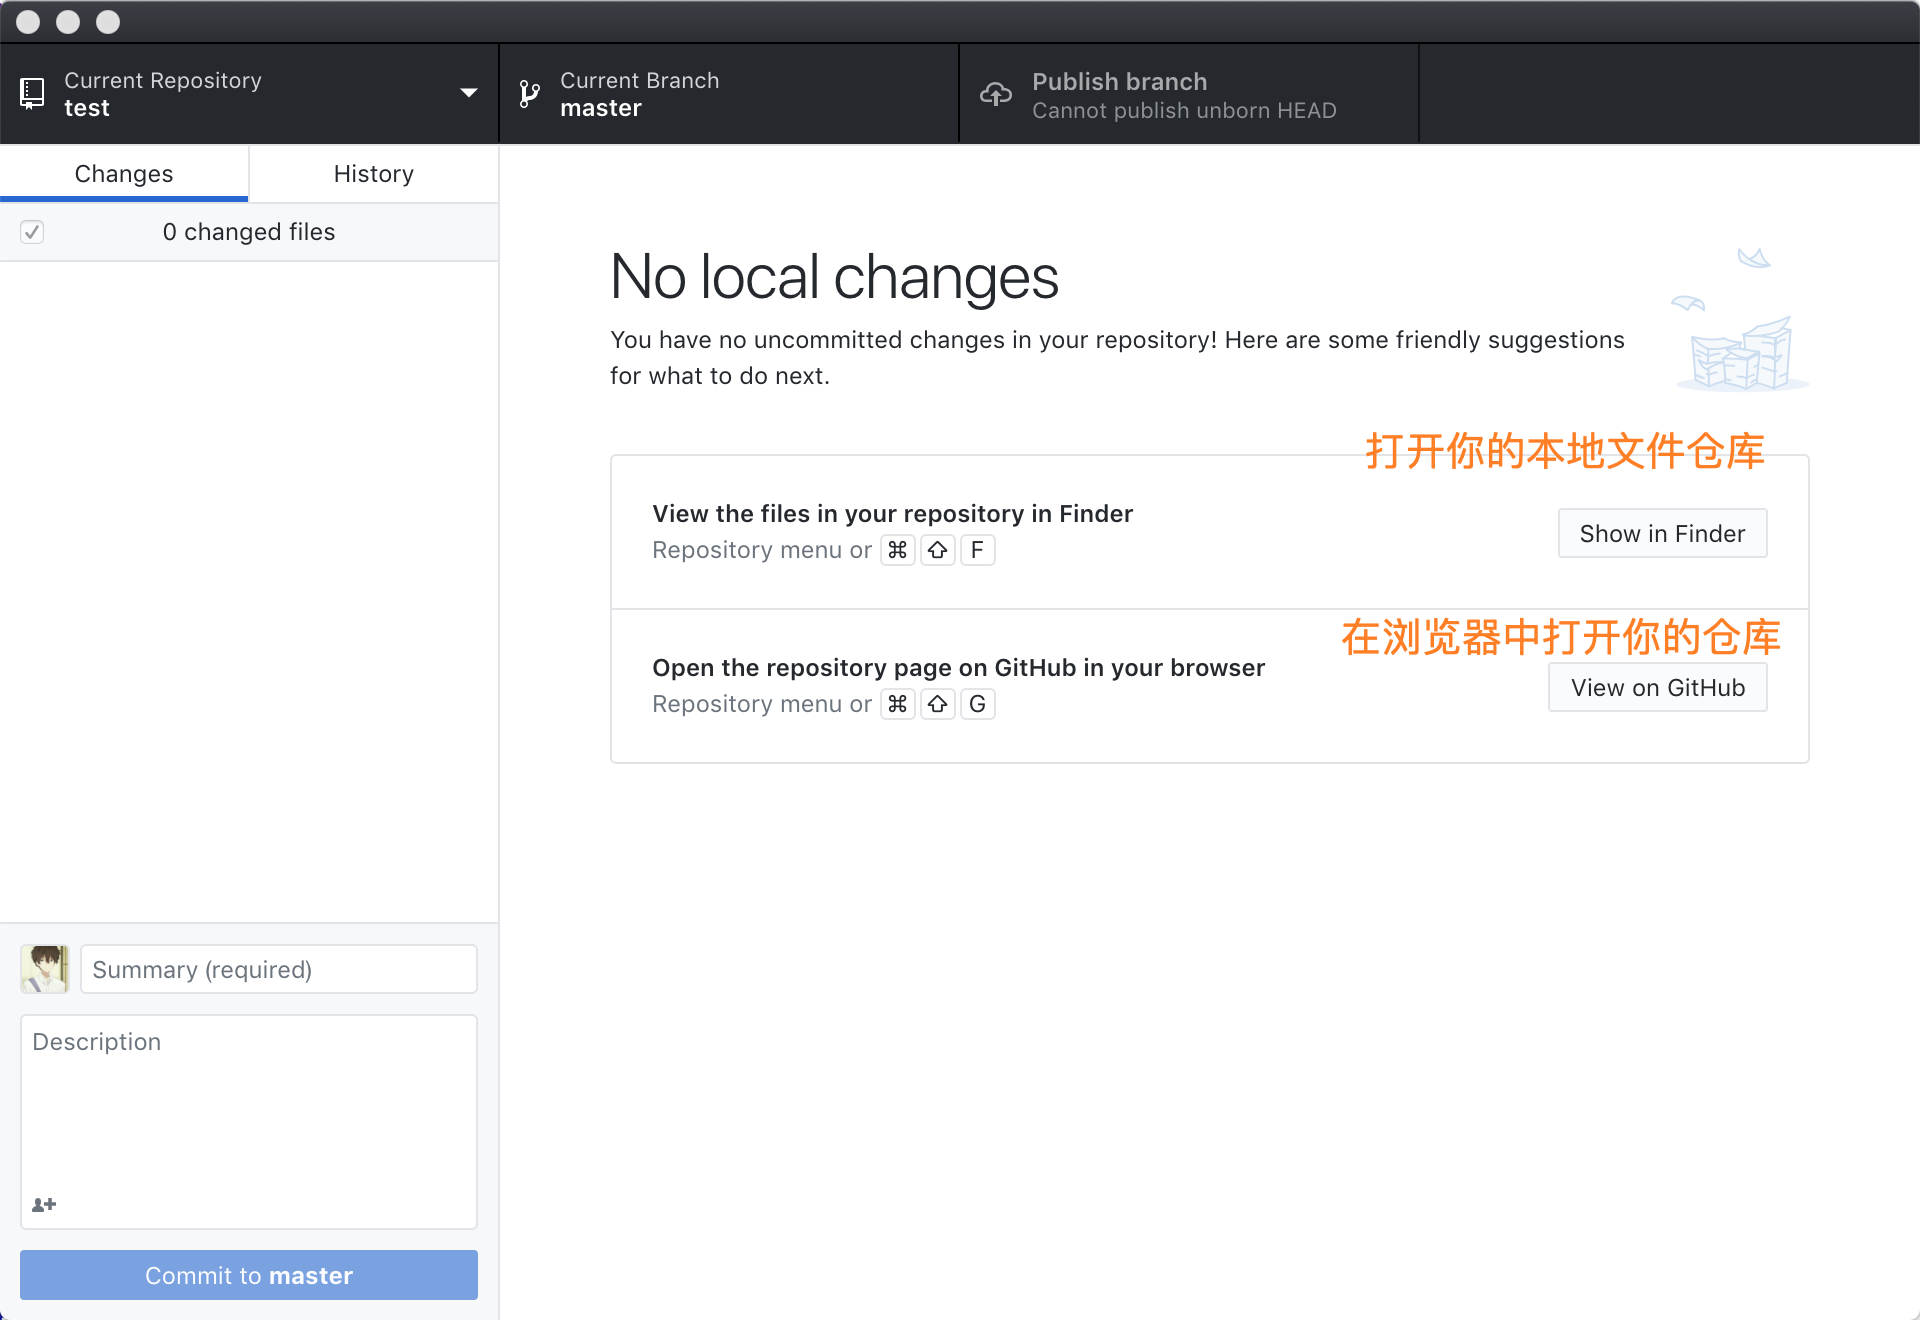1920x1320 pixels.
Task: Toggle the changed files checkbox
Action: pyautogui.click(x=32, y=232)
